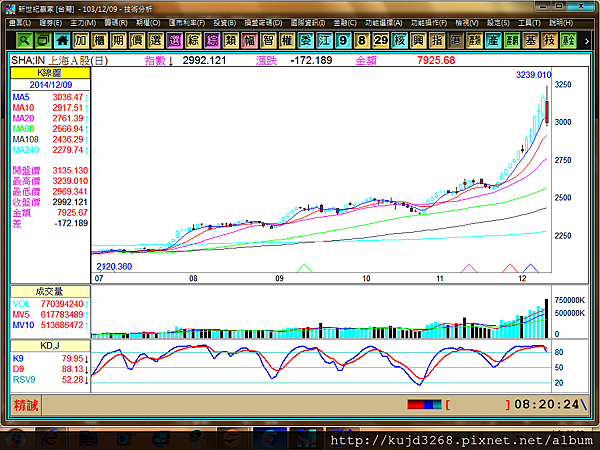Click the index value 2992.121 in header

coord(204,60)
